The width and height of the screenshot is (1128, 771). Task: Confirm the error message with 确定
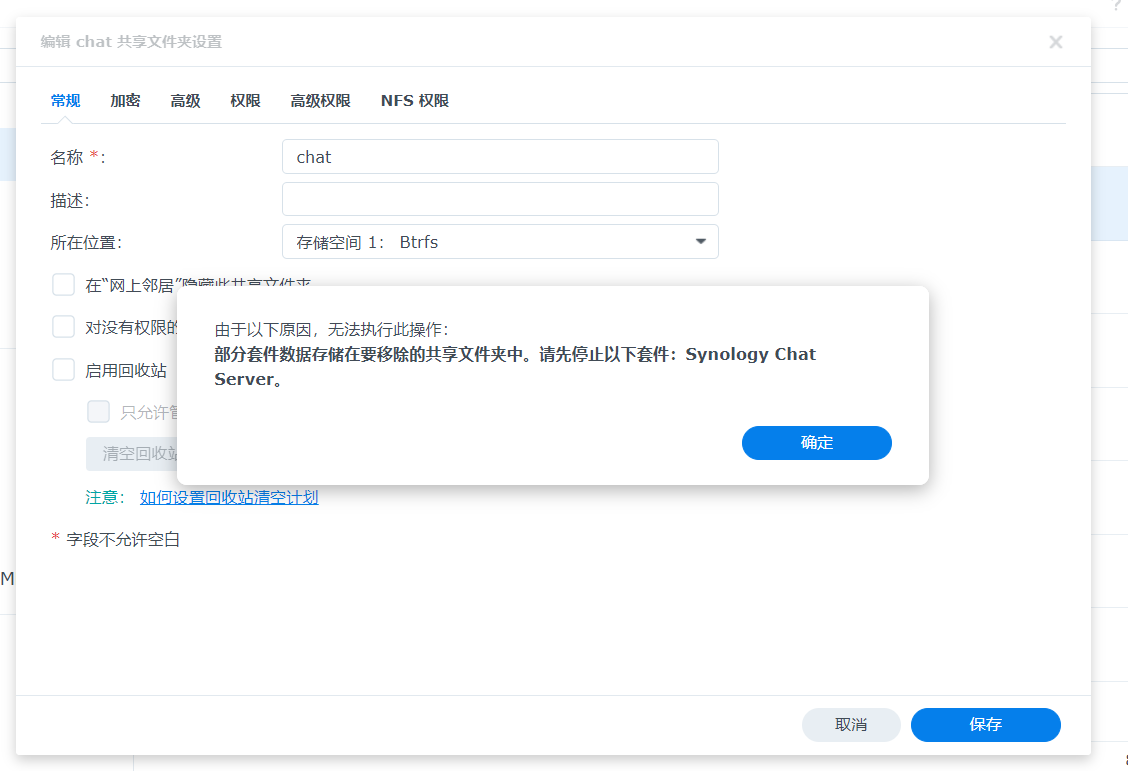[817, 443]
